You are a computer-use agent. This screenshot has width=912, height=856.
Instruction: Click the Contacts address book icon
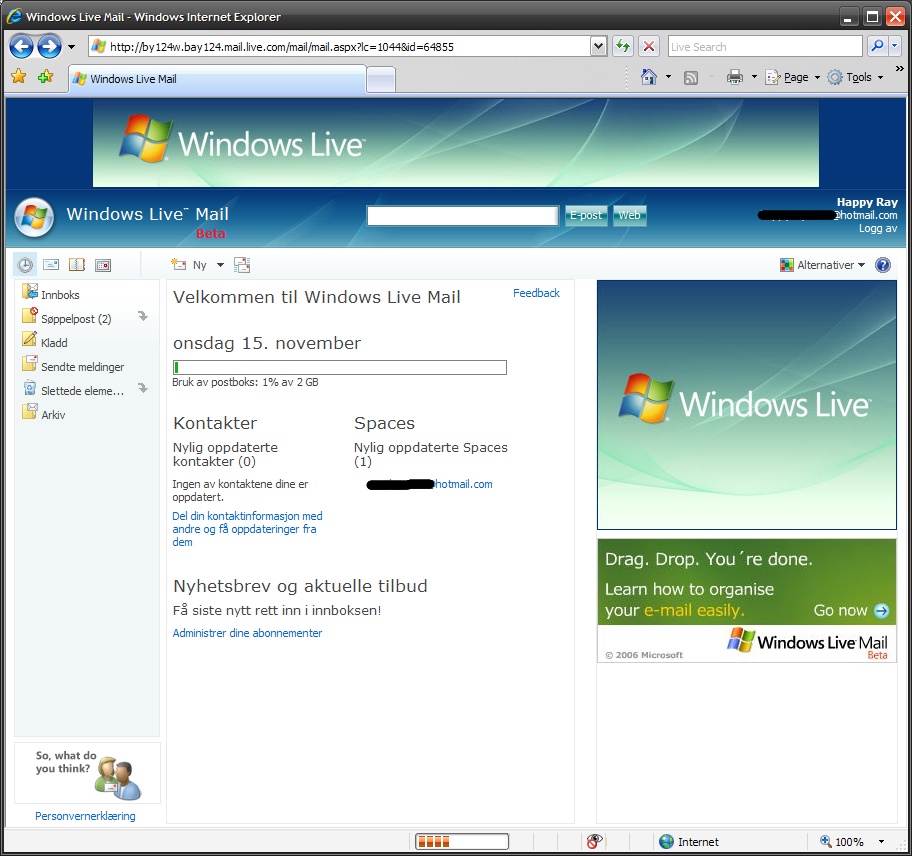tap(77, 265)
